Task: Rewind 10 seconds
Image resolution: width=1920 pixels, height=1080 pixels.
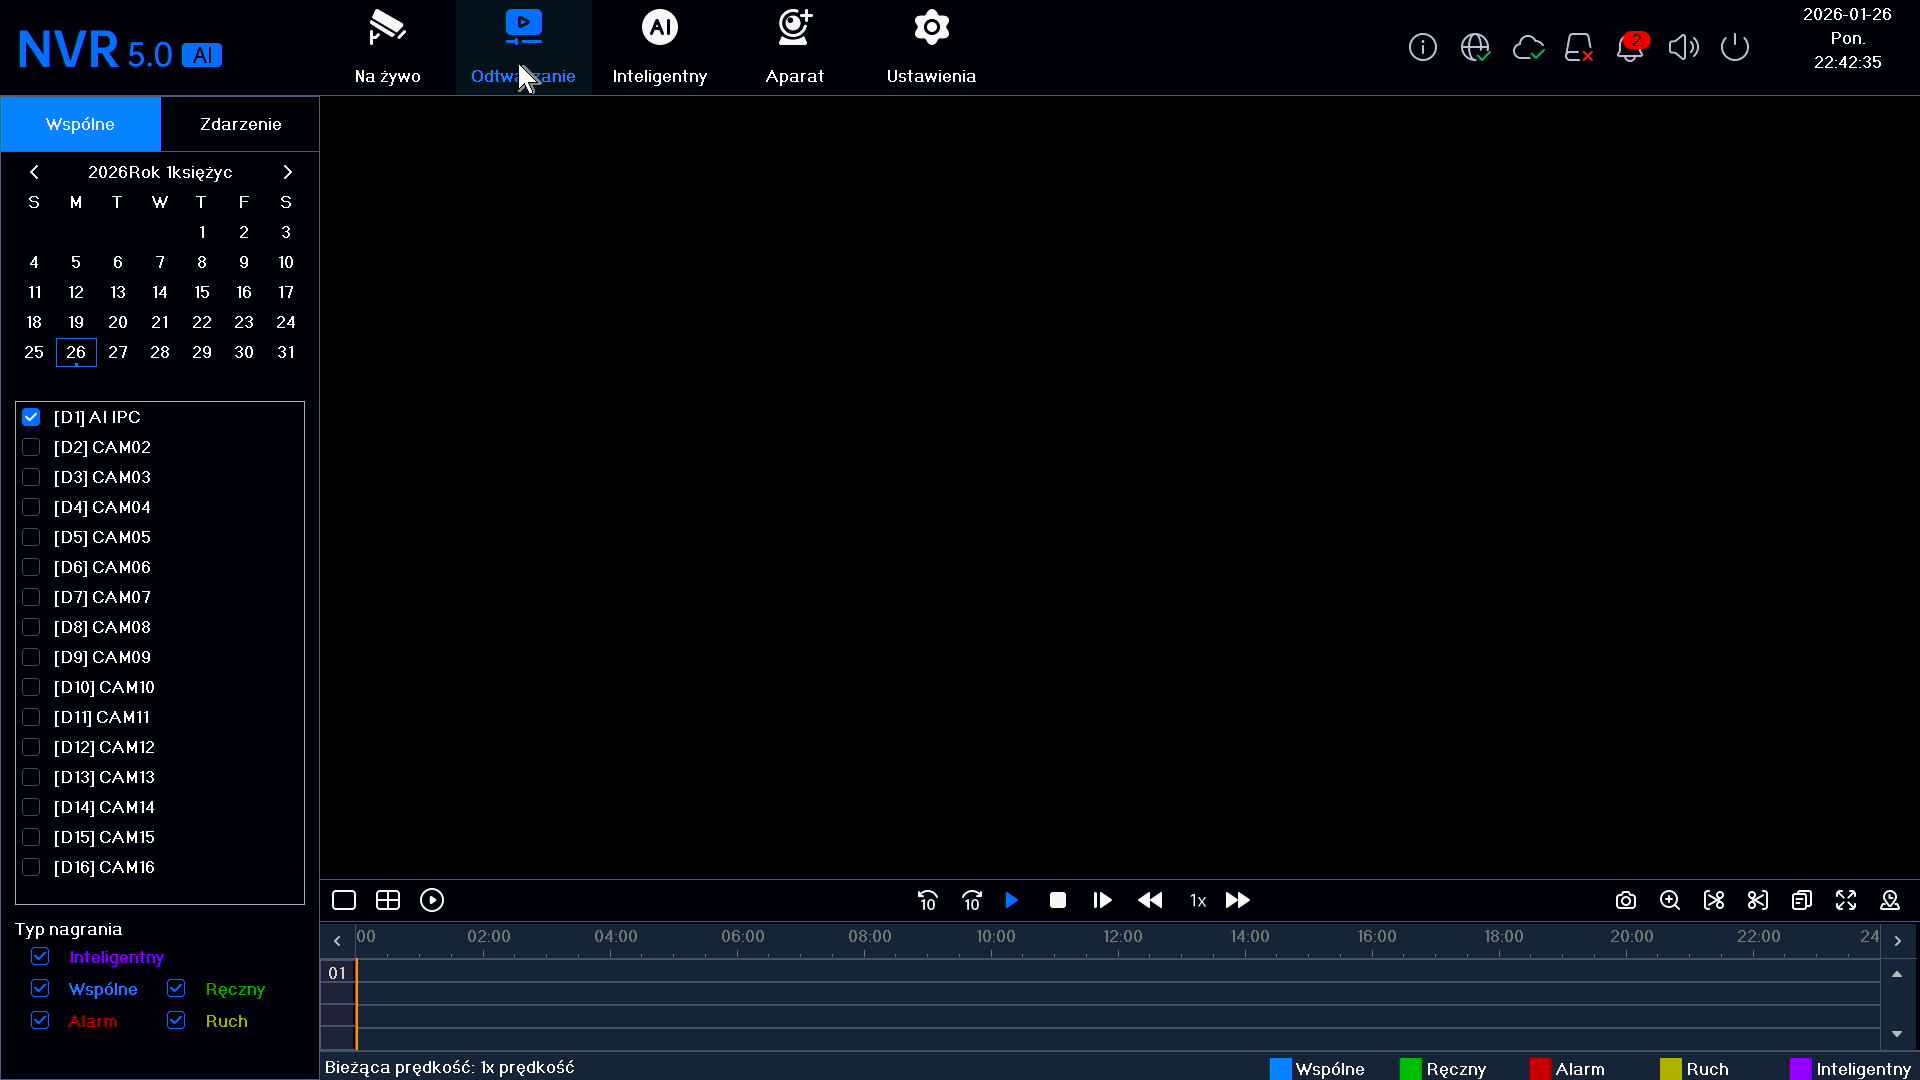Action: (x=927, y=900)
